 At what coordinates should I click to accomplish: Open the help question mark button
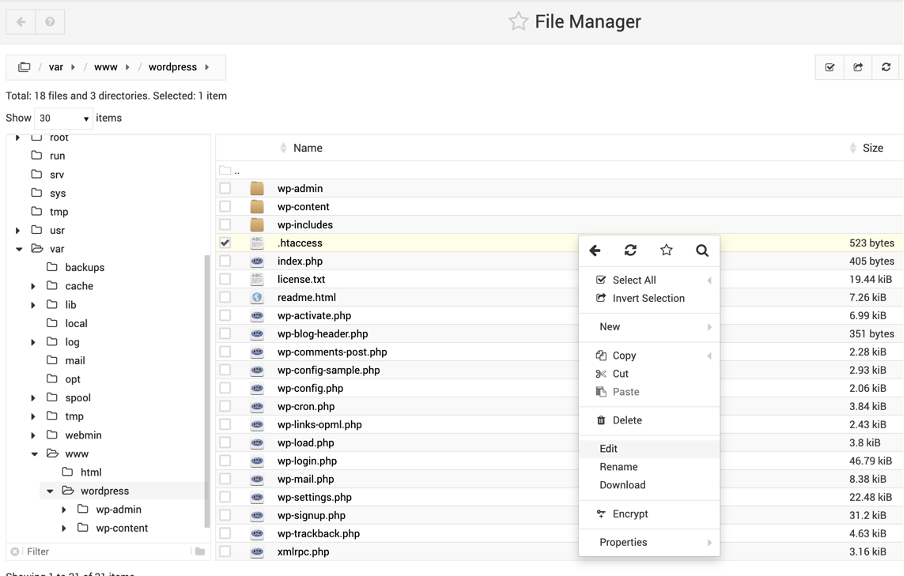coord(50,22)
